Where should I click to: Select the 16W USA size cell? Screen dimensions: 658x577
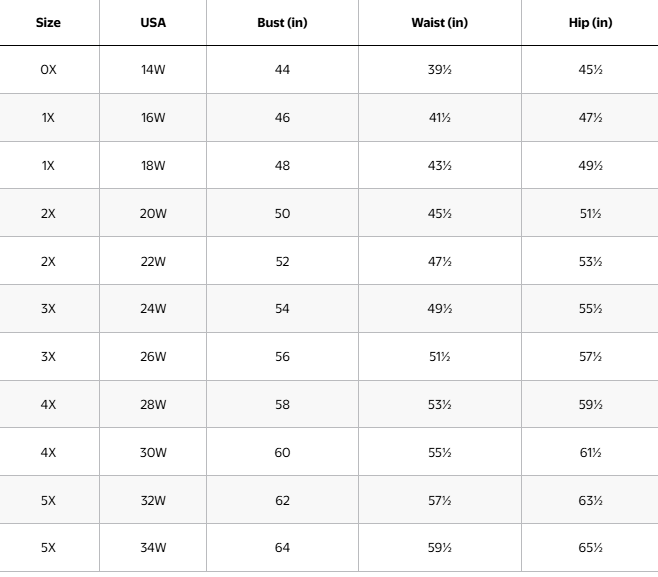pos(153,118)
